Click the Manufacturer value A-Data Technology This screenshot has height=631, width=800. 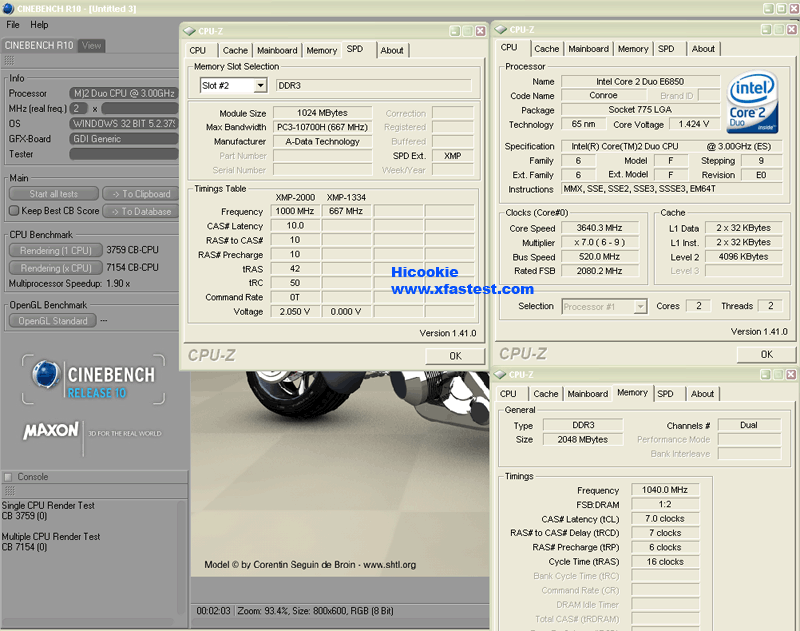(322, 141)
